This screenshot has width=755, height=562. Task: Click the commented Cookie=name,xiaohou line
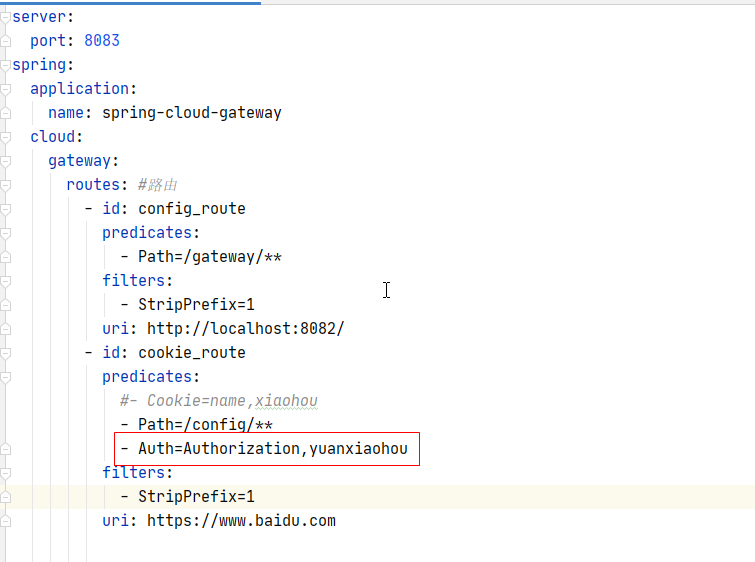point(219,401)
